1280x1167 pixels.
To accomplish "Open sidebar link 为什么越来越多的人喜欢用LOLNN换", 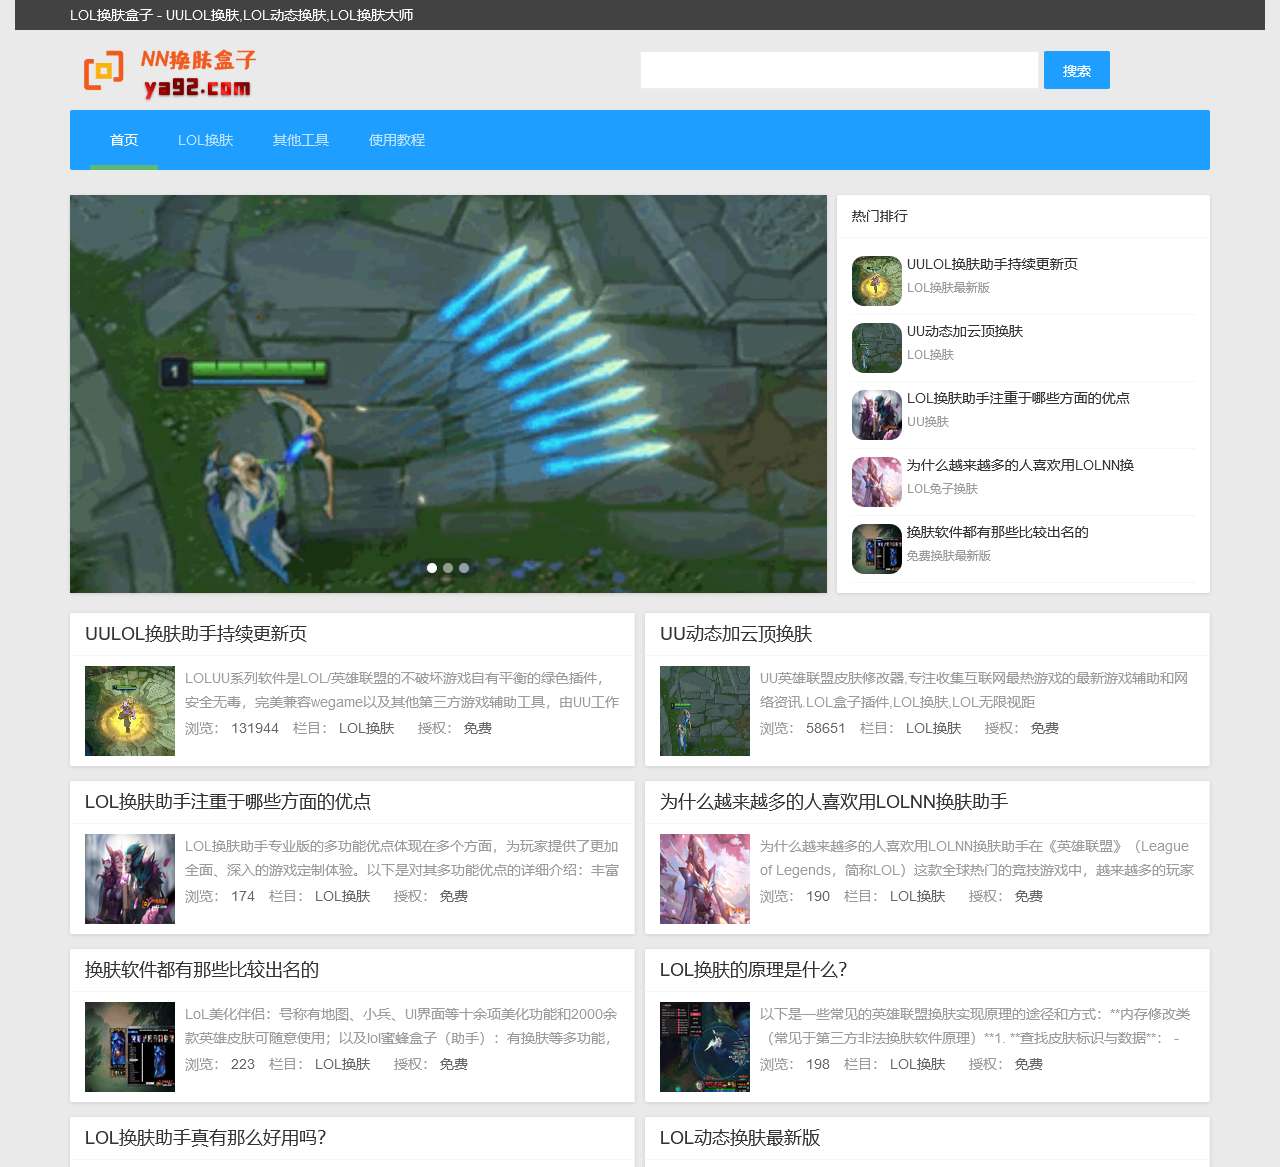I will 1020,465.
